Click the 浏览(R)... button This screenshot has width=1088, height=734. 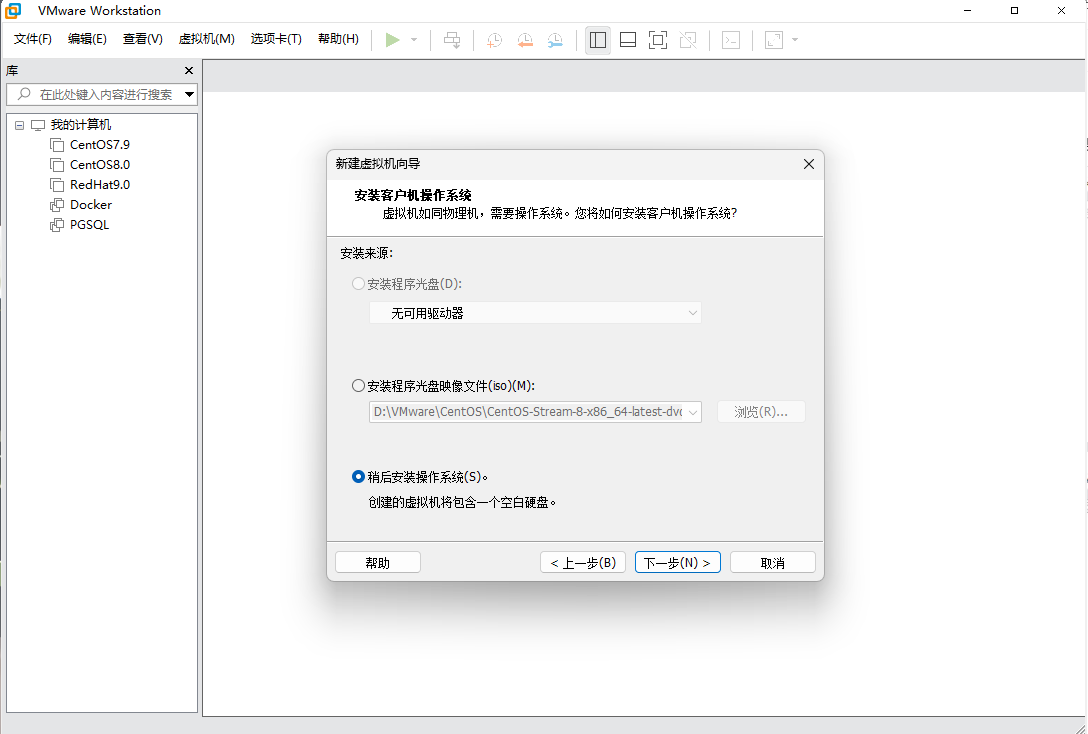(761, 412)
